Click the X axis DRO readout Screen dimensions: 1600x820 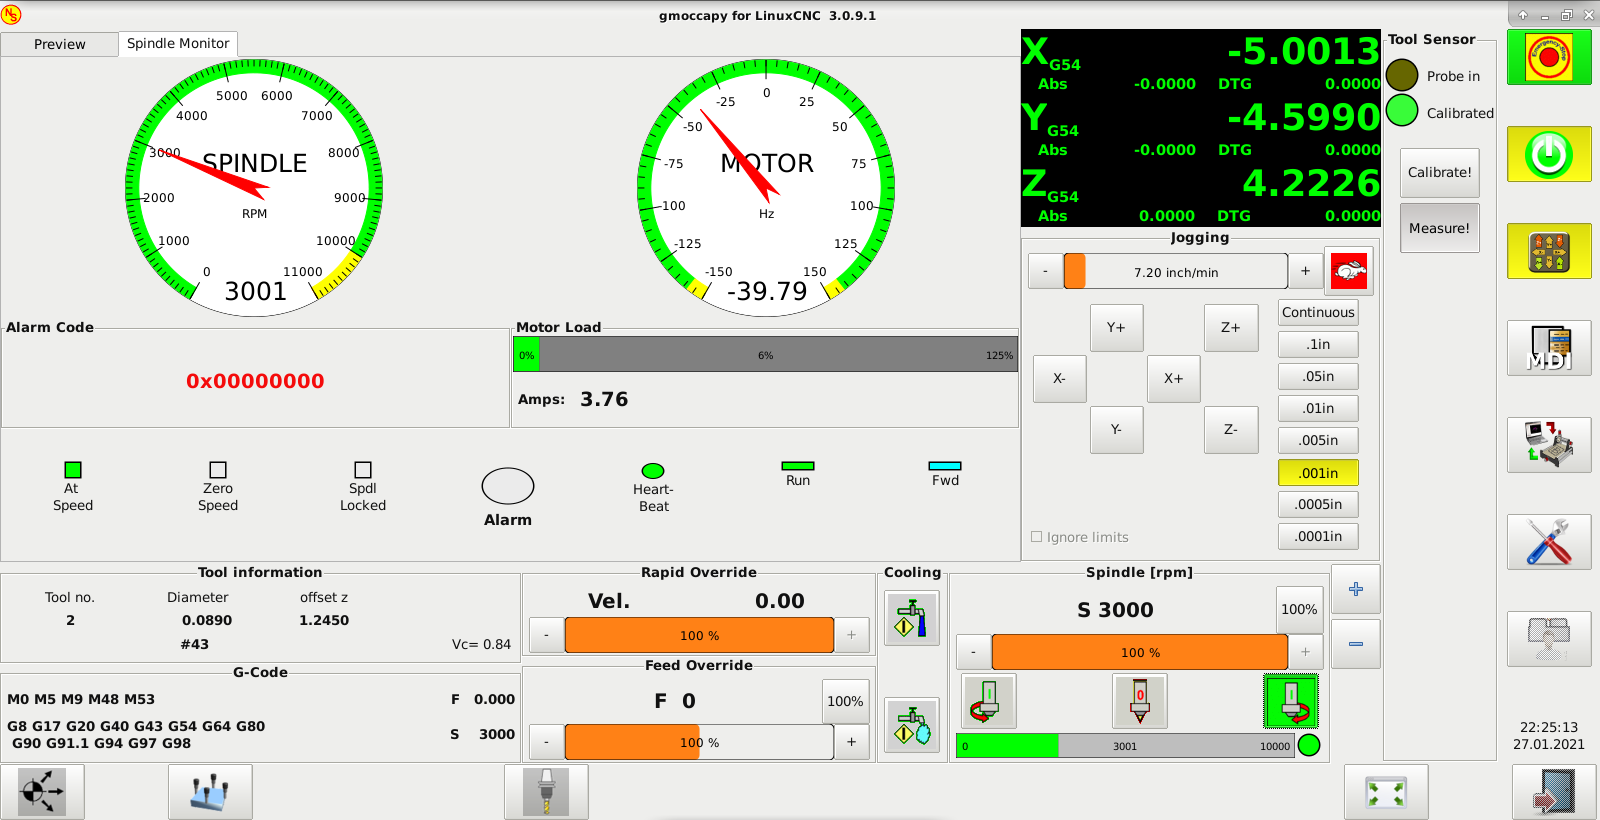tap(1201, 62)
